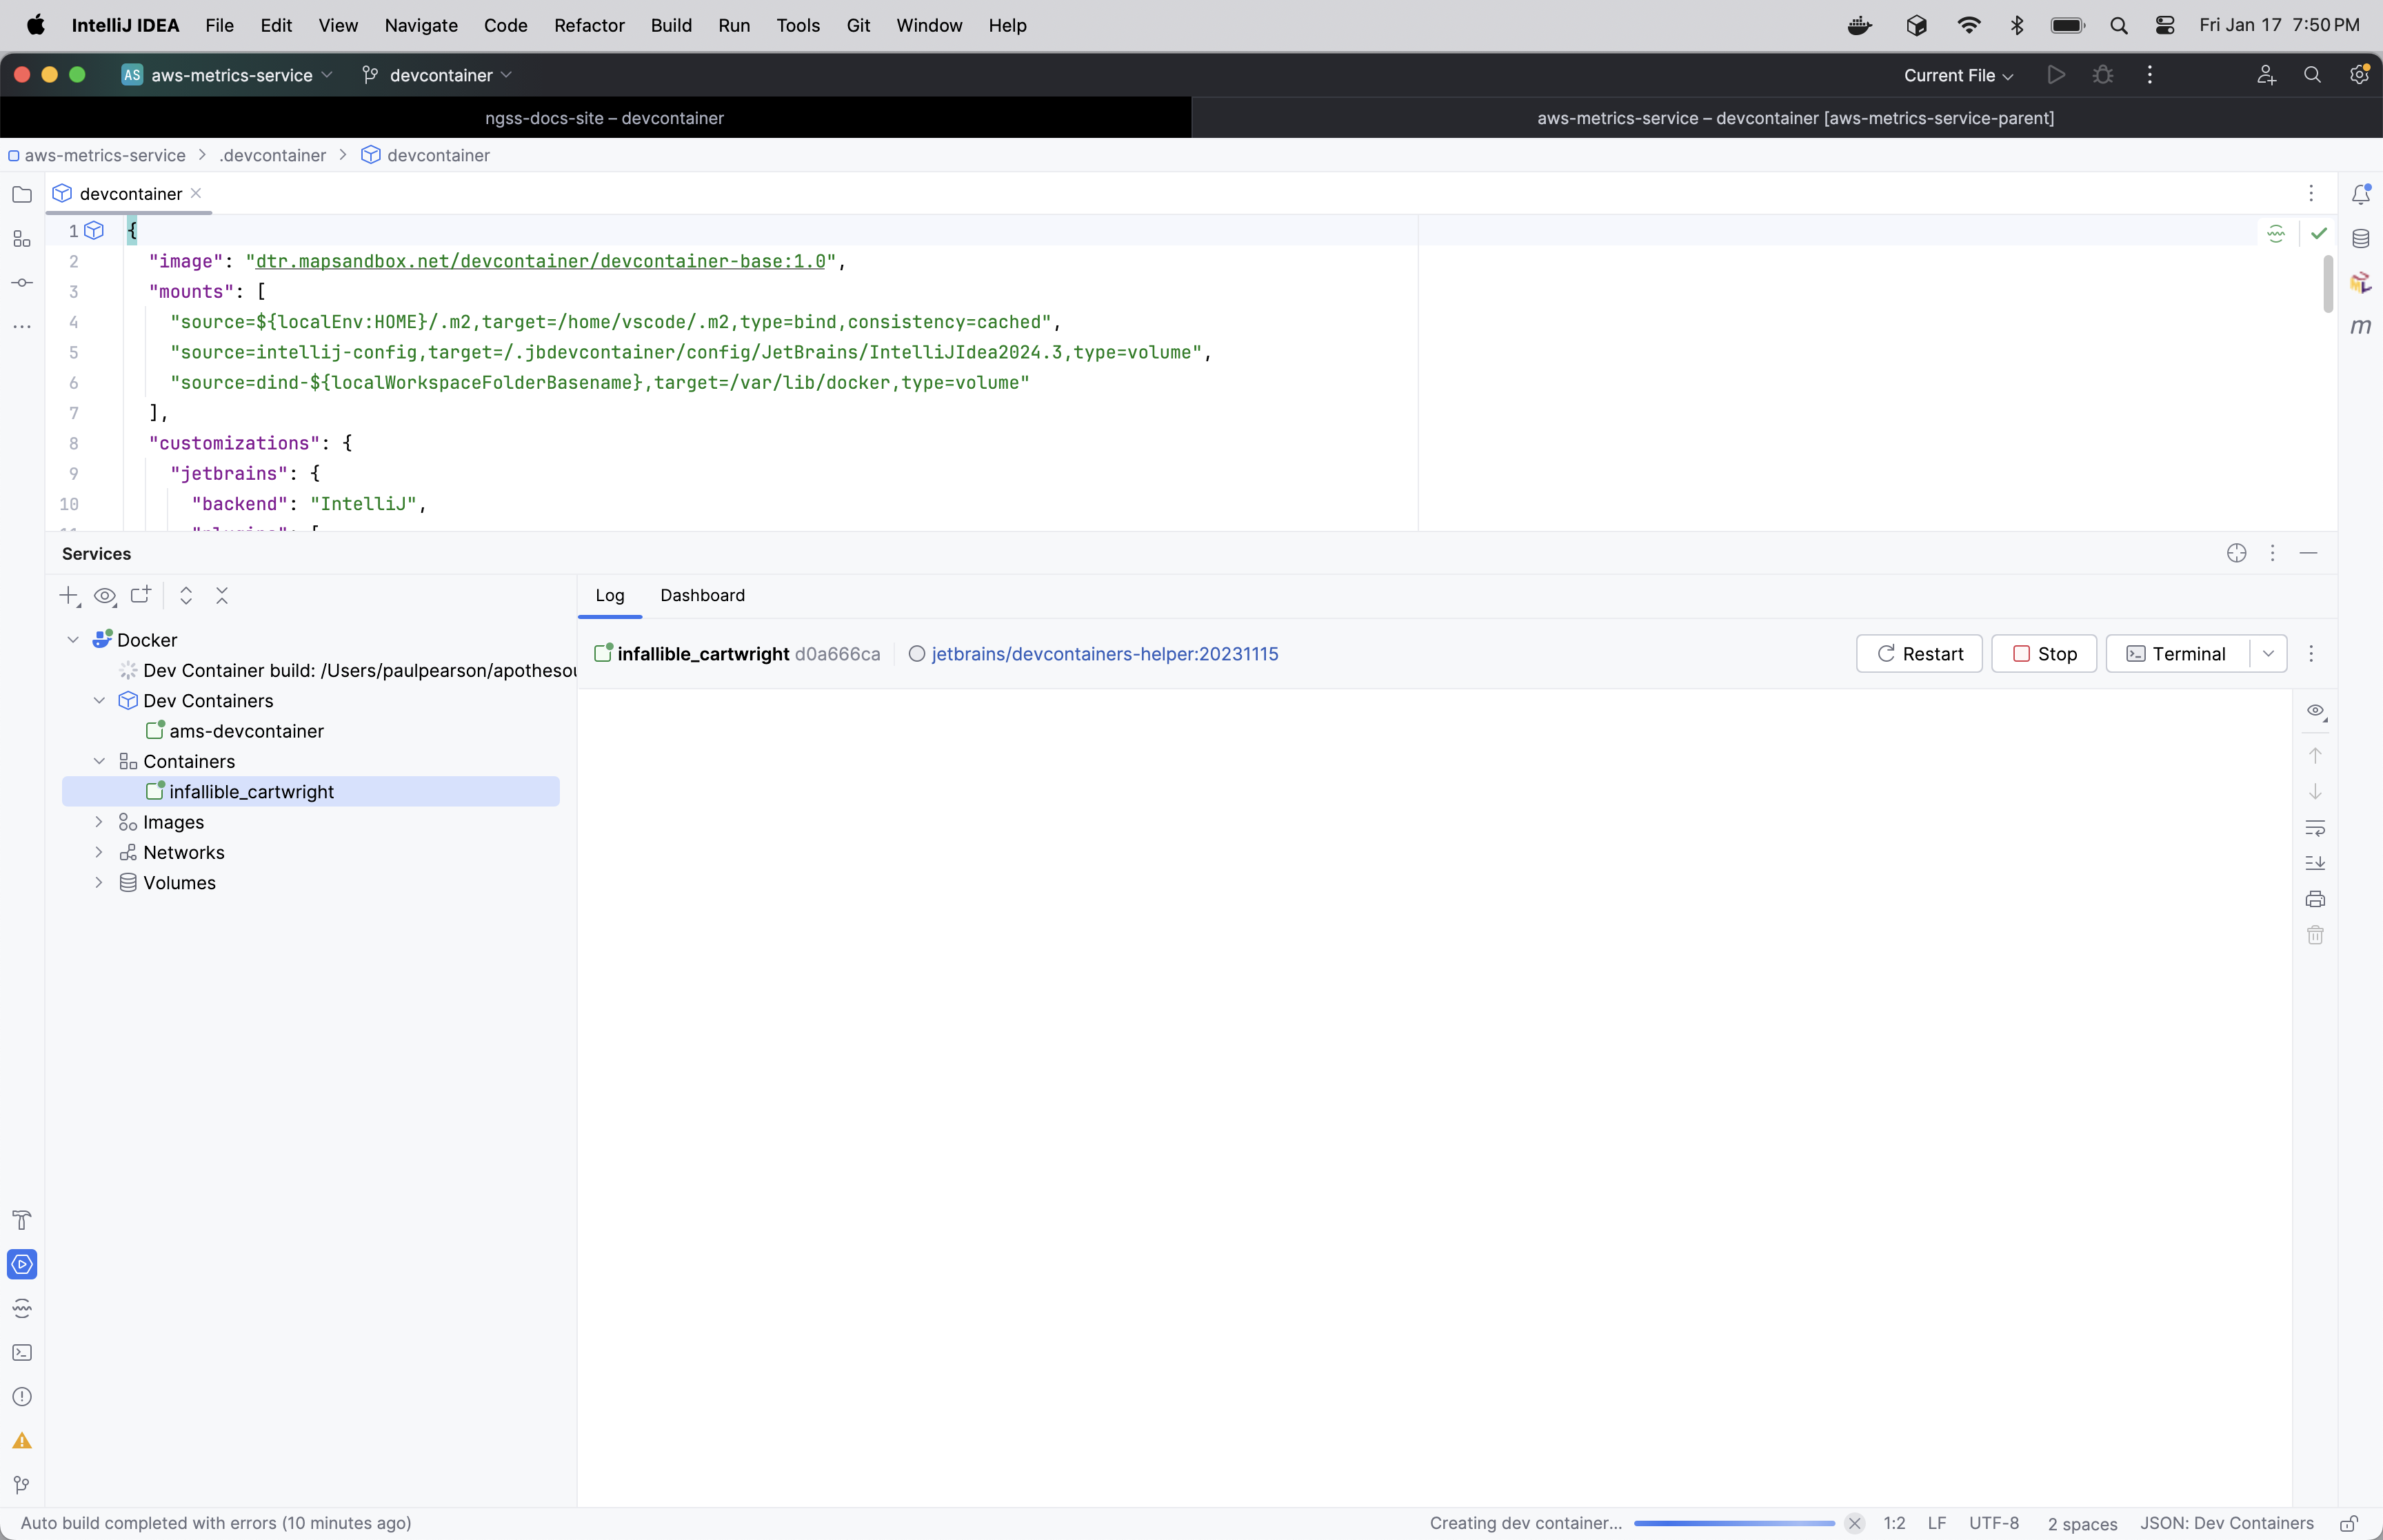This screenshot has height=1540, width=2383.
Task: Toggle scroll to end in log panel
Action: click(x=2315, y=863)
